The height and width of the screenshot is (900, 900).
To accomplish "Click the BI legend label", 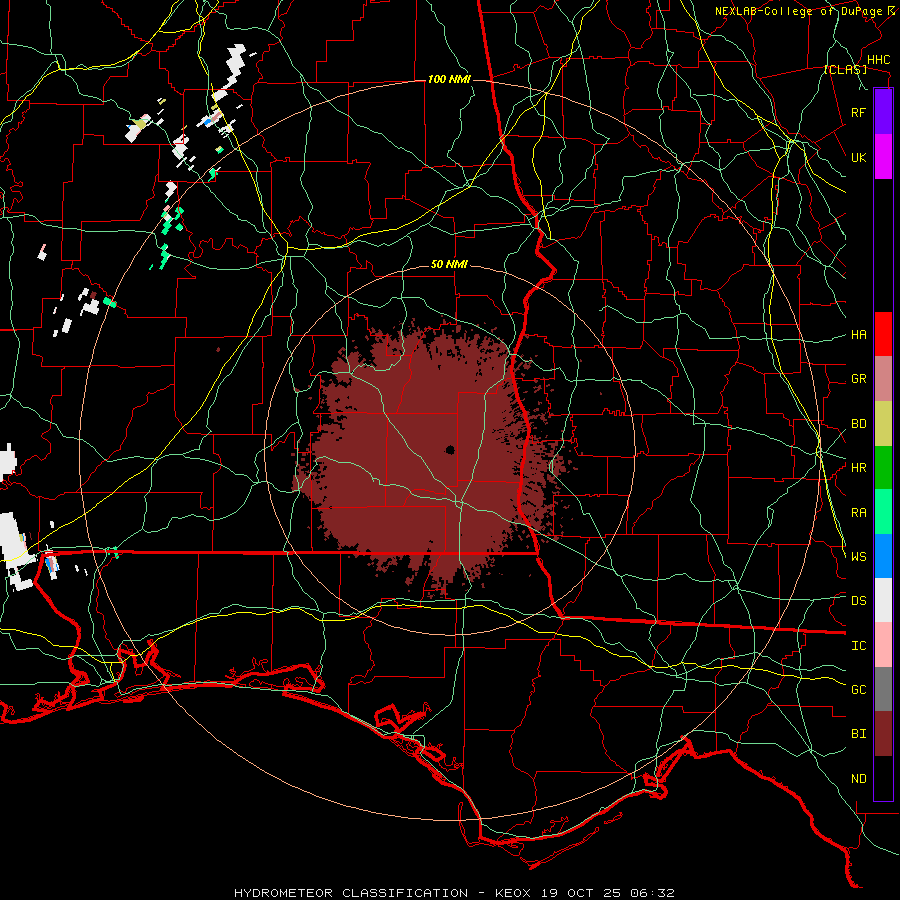I will [858, 734].
